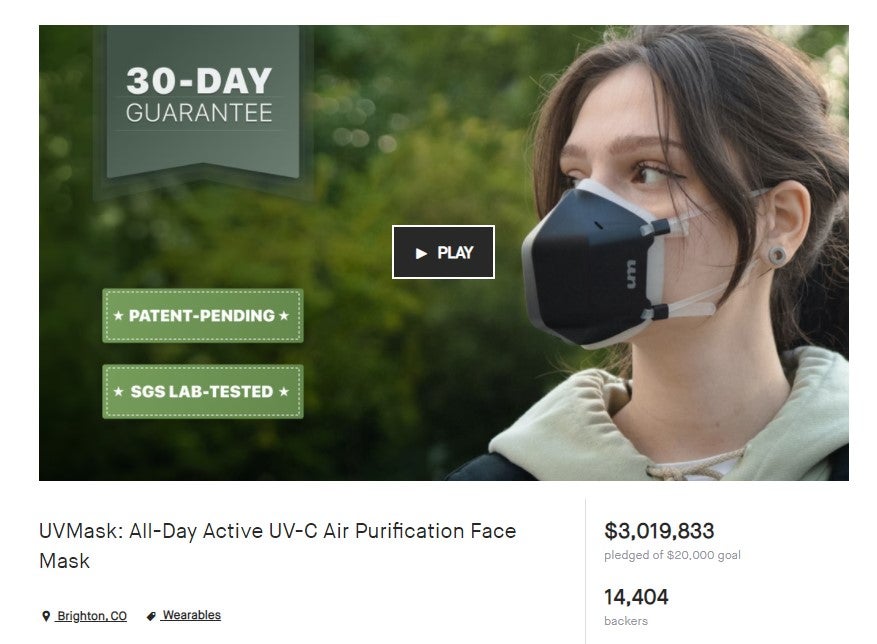Open the Brighton, CO location link
This screenshot has width=877, height=644.
click(x=92, y=616)
